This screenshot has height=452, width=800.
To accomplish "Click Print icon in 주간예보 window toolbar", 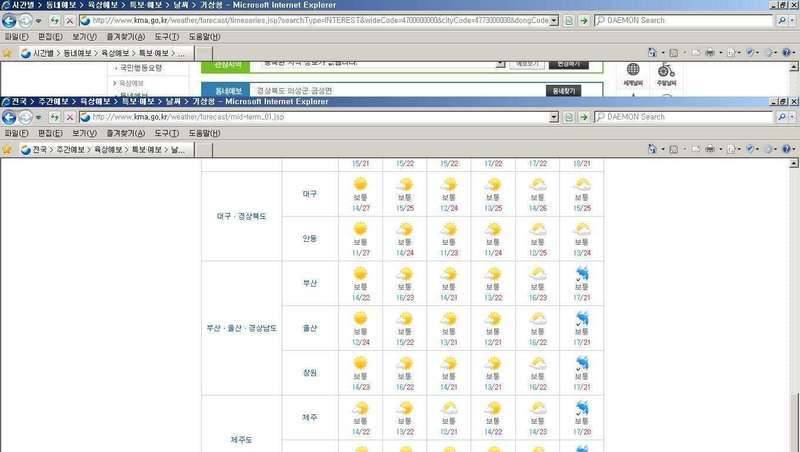I will (x=710, y=149).
